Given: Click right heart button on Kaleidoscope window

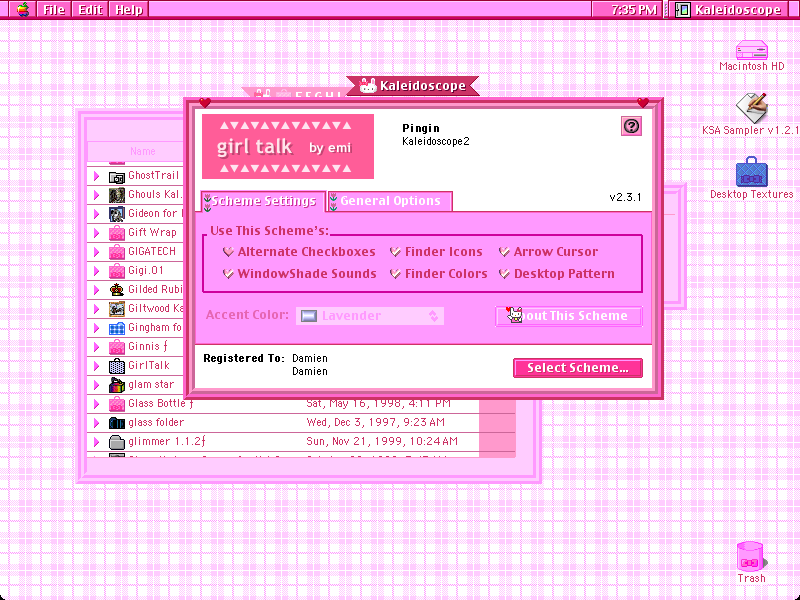Looking at the screenshot, I should [643, 103].
